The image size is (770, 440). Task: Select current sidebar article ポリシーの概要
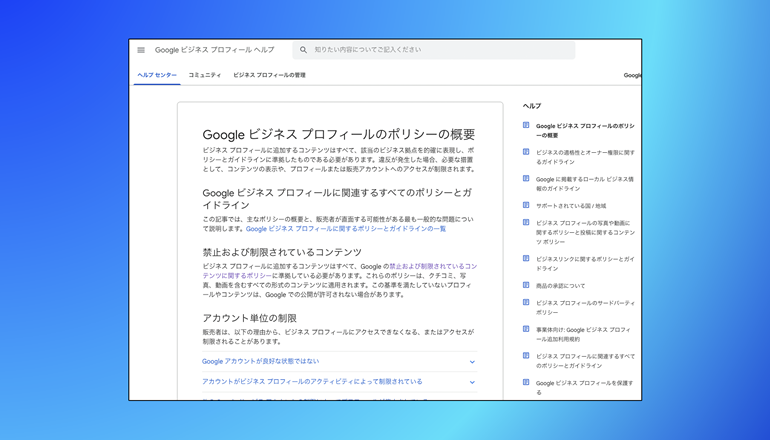585,131
